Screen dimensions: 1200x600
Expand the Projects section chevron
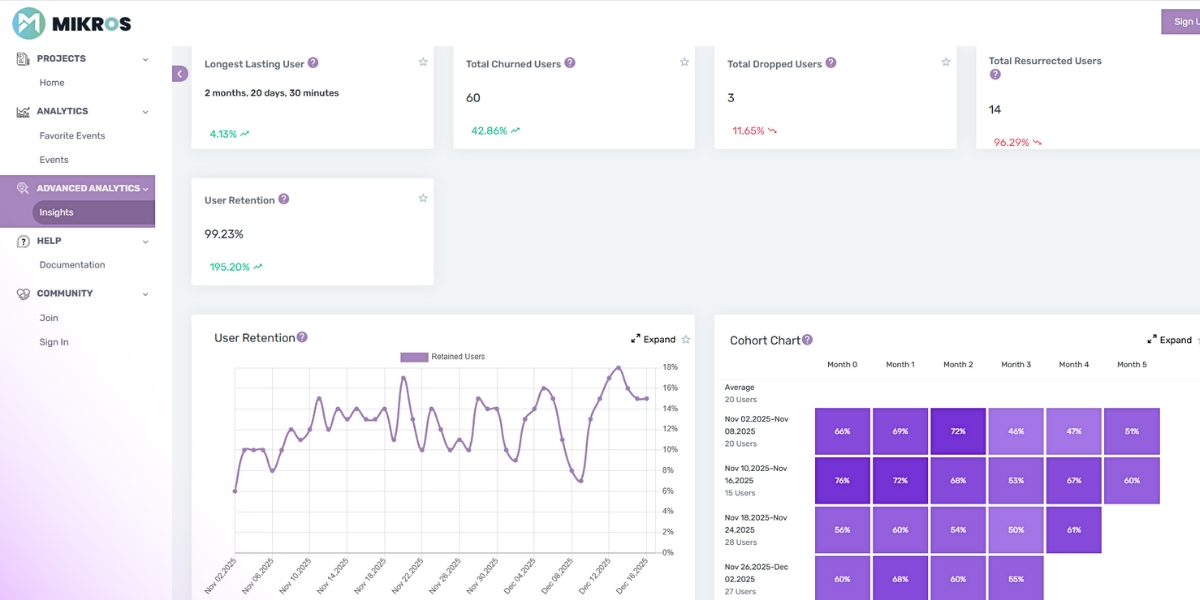pos(143,58)
